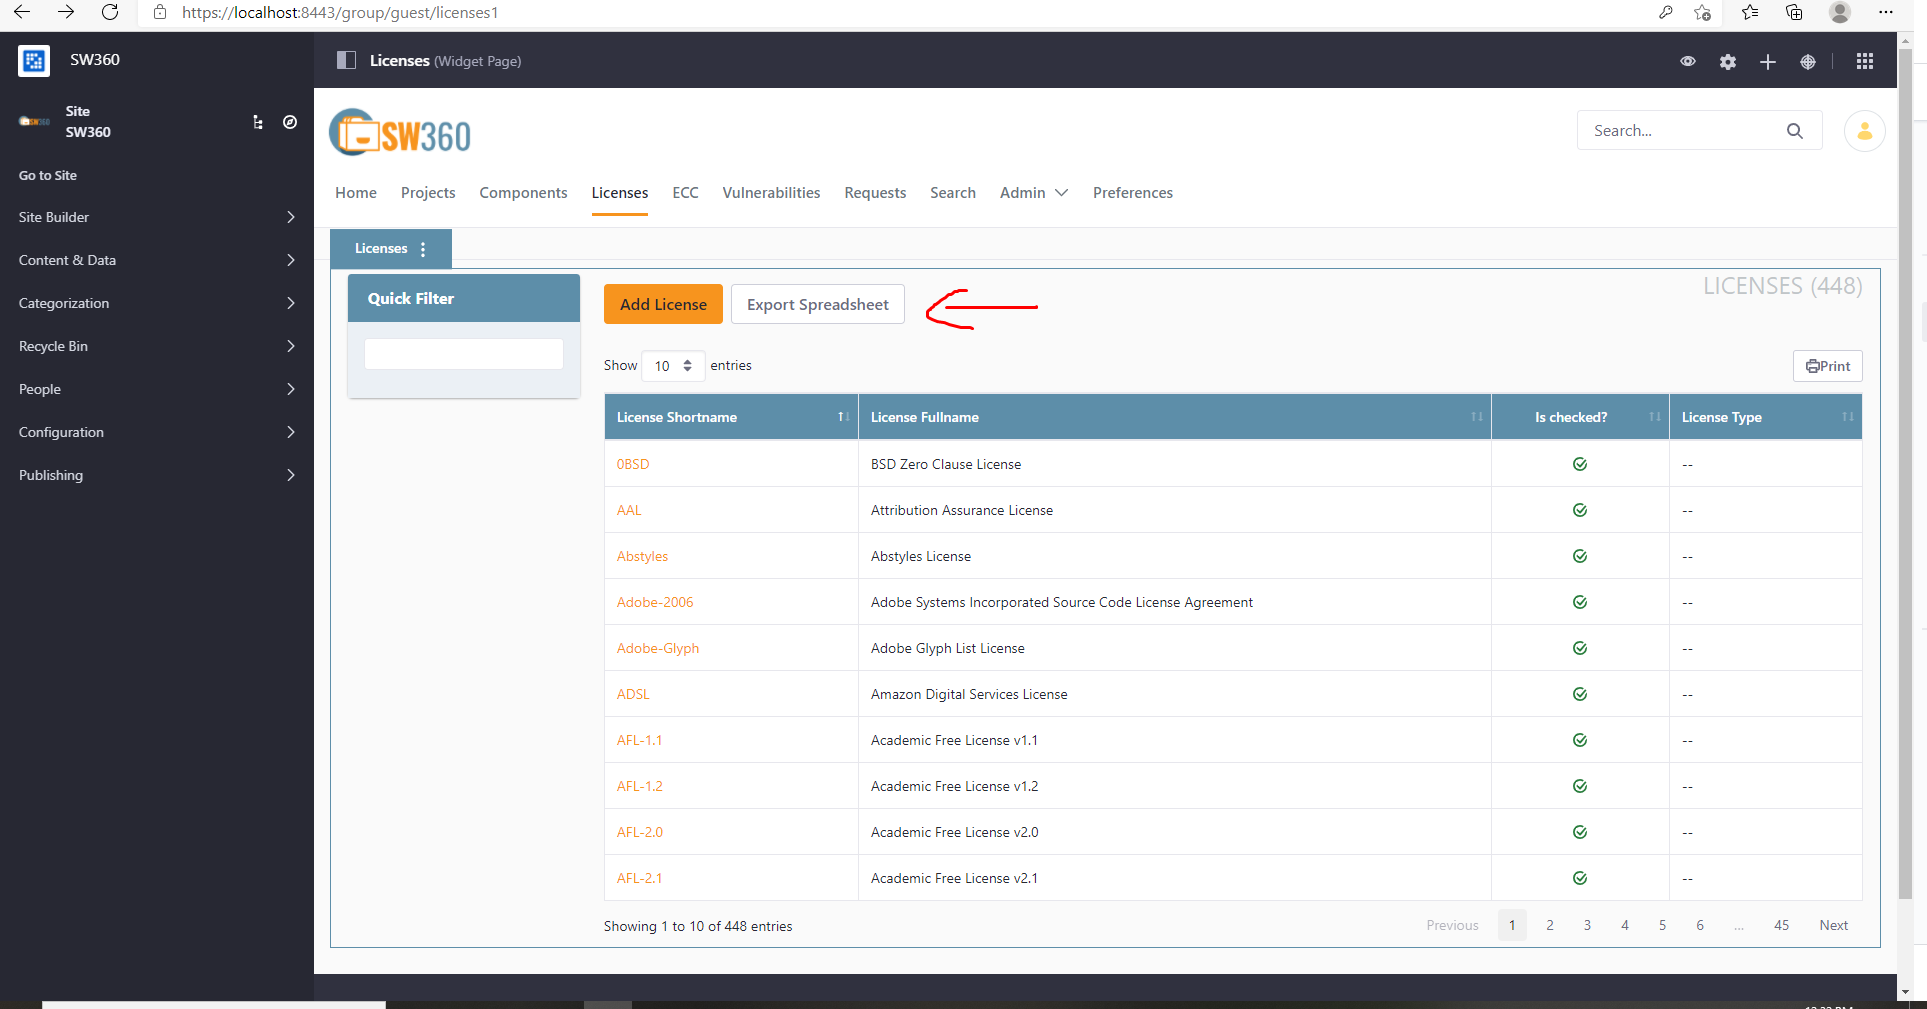Open the Adobe-2006 license link

pyautogui.click(x=655, y=602)
